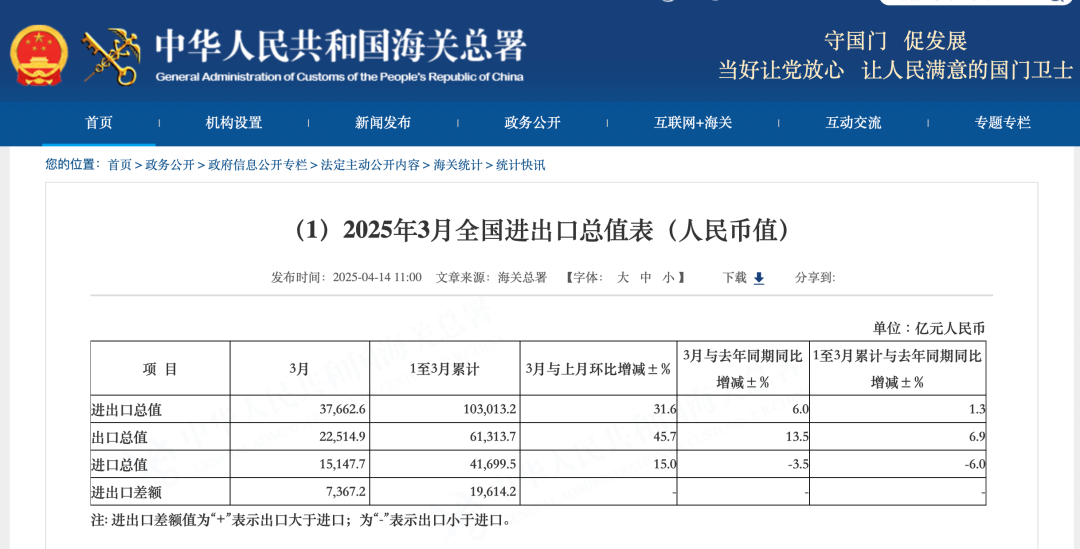This screenshot has height=549, width=1080.
Task: Click the footnote starting with 注
Action: click(x=300, y=520)
